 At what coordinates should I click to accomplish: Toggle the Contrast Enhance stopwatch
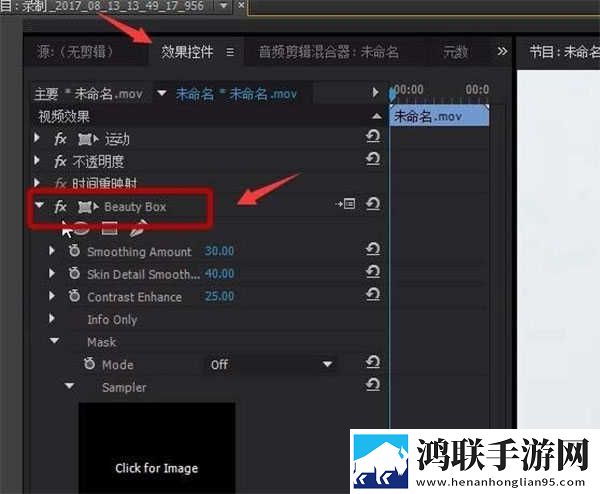click(x=74, y=296)
